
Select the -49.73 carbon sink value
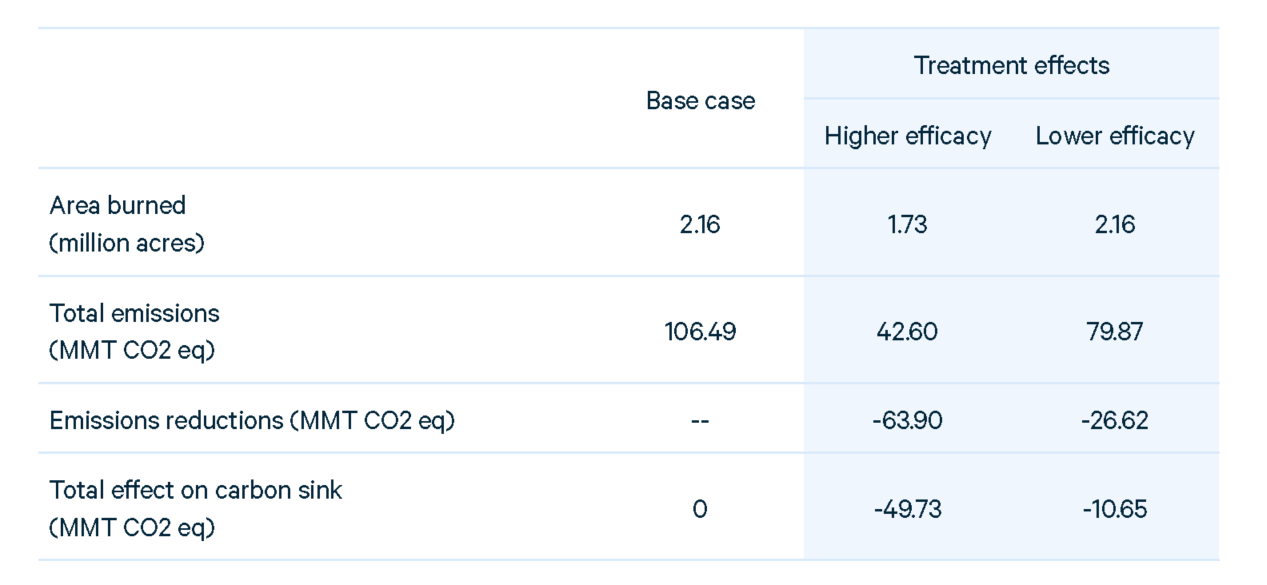(x=907, y=510)
